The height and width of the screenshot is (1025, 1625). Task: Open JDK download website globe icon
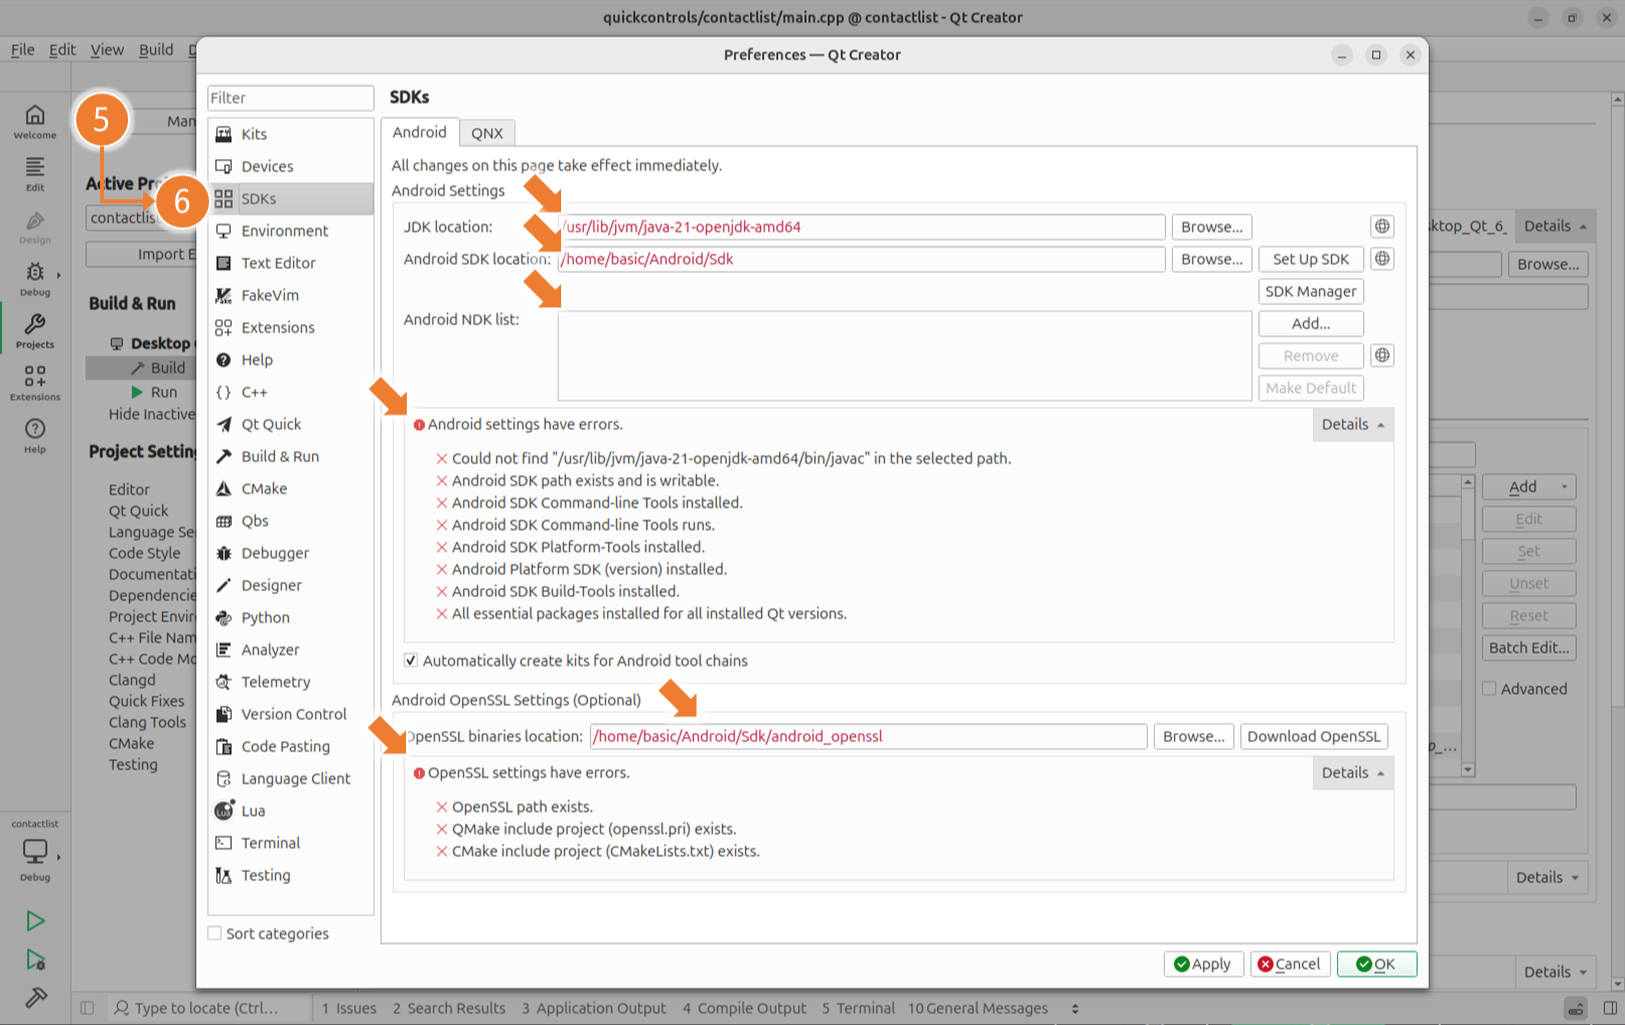1382,227
